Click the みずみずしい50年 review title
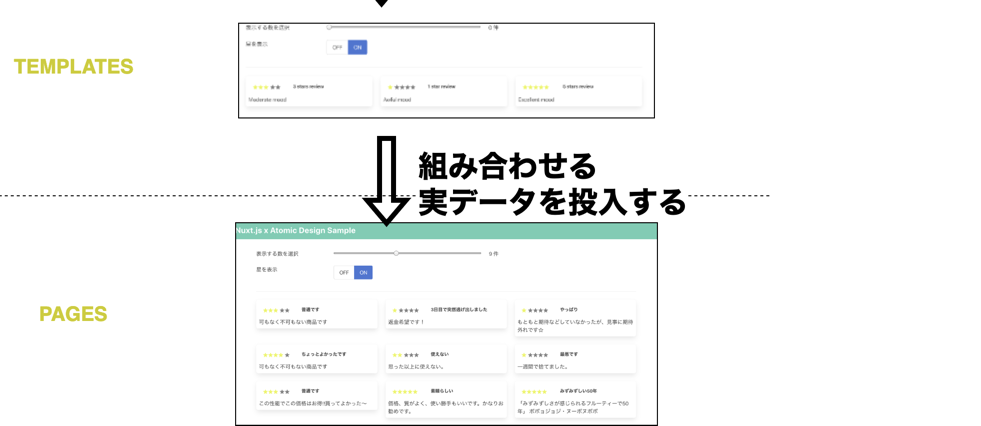Image resolution: width=981 pixels, height=426 pixels. click(x=579, y=391)
